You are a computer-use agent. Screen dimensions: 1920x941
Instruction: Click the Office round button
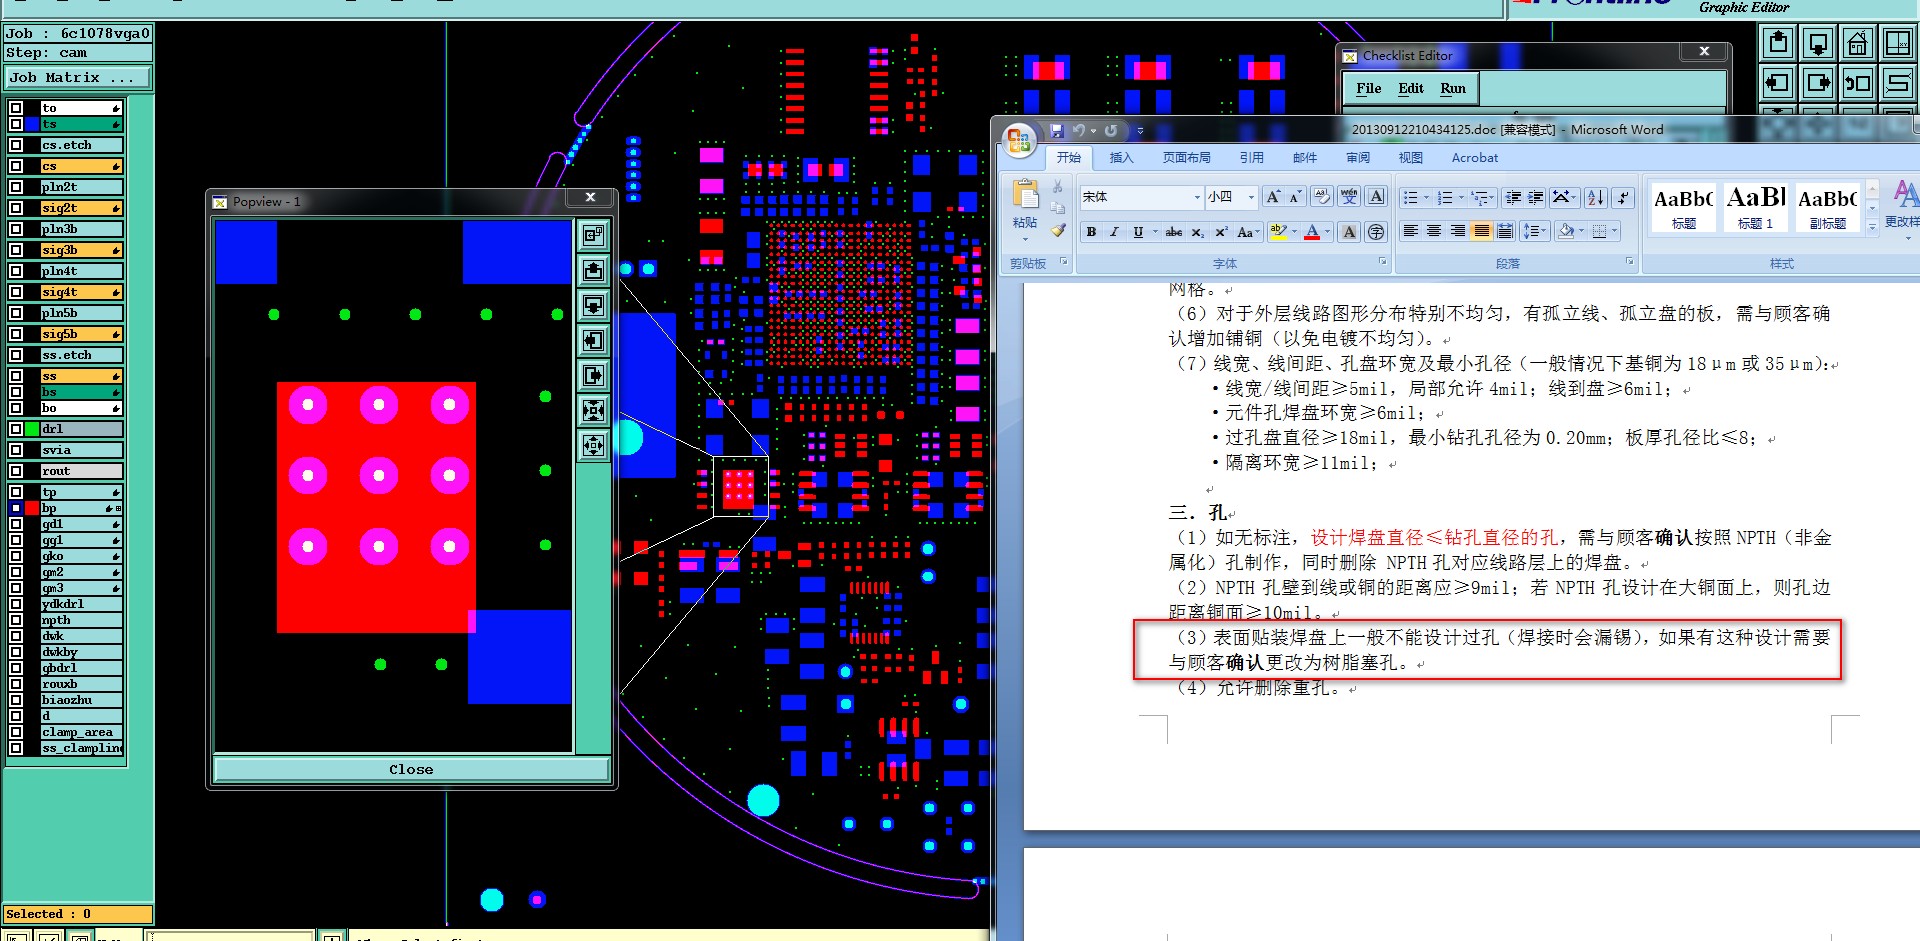click(1019, 140)
